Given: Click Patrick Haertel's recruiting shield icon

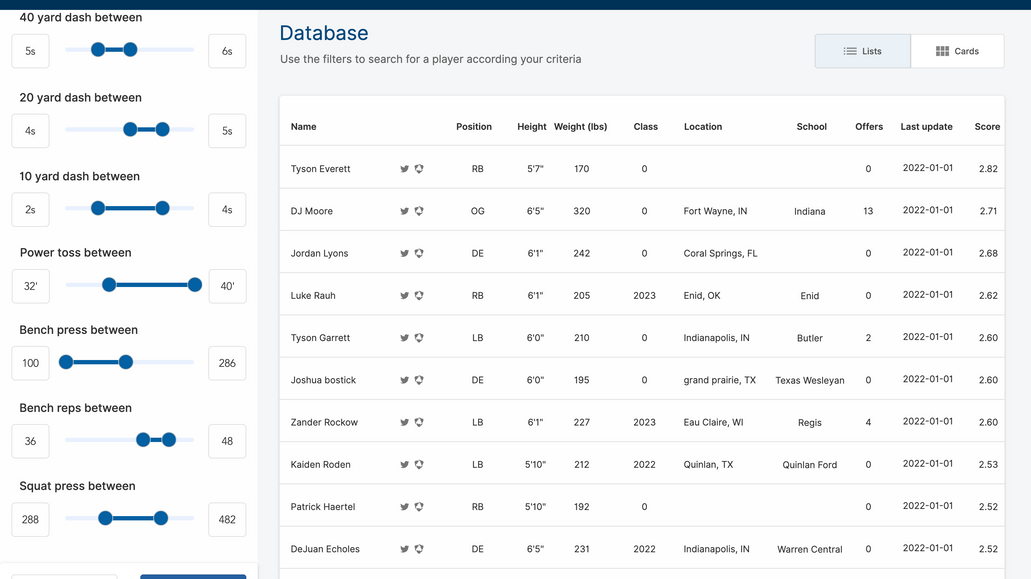Looking at the screenshot, I should click(419, 506).
